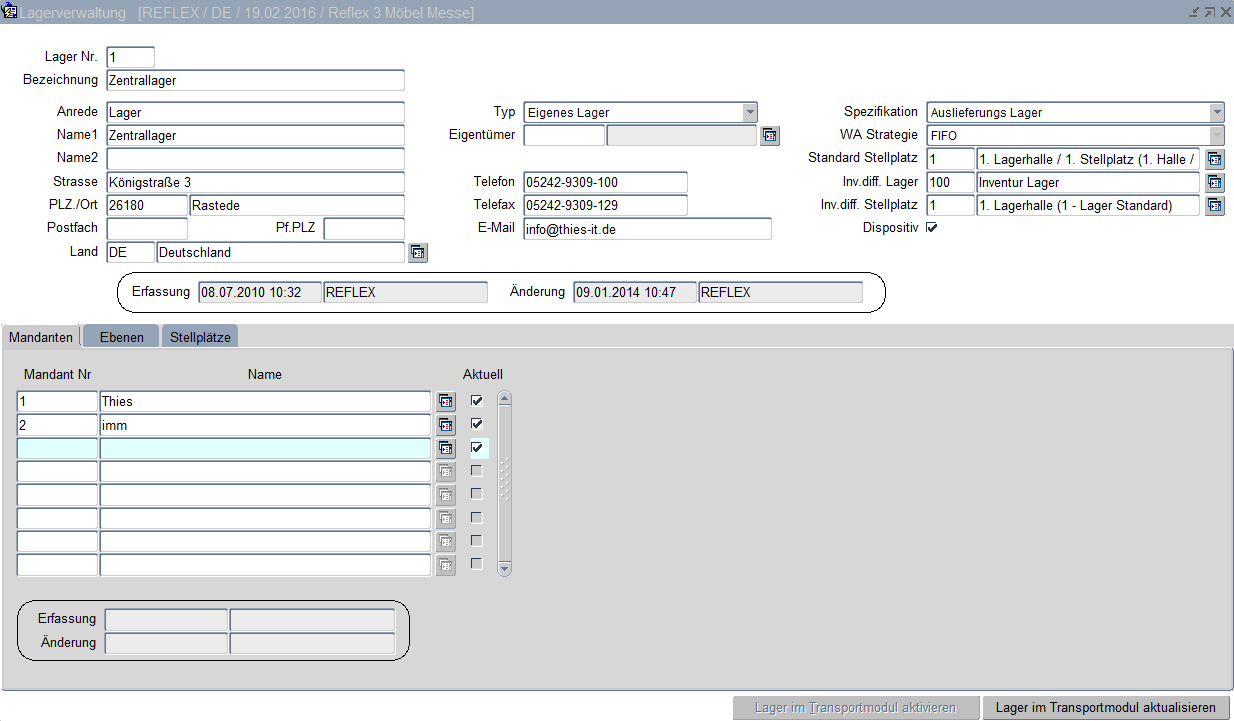The image size is (1234, 721).
Task: Click lookup icon in imm mandant row
Action: click(446, 425)
